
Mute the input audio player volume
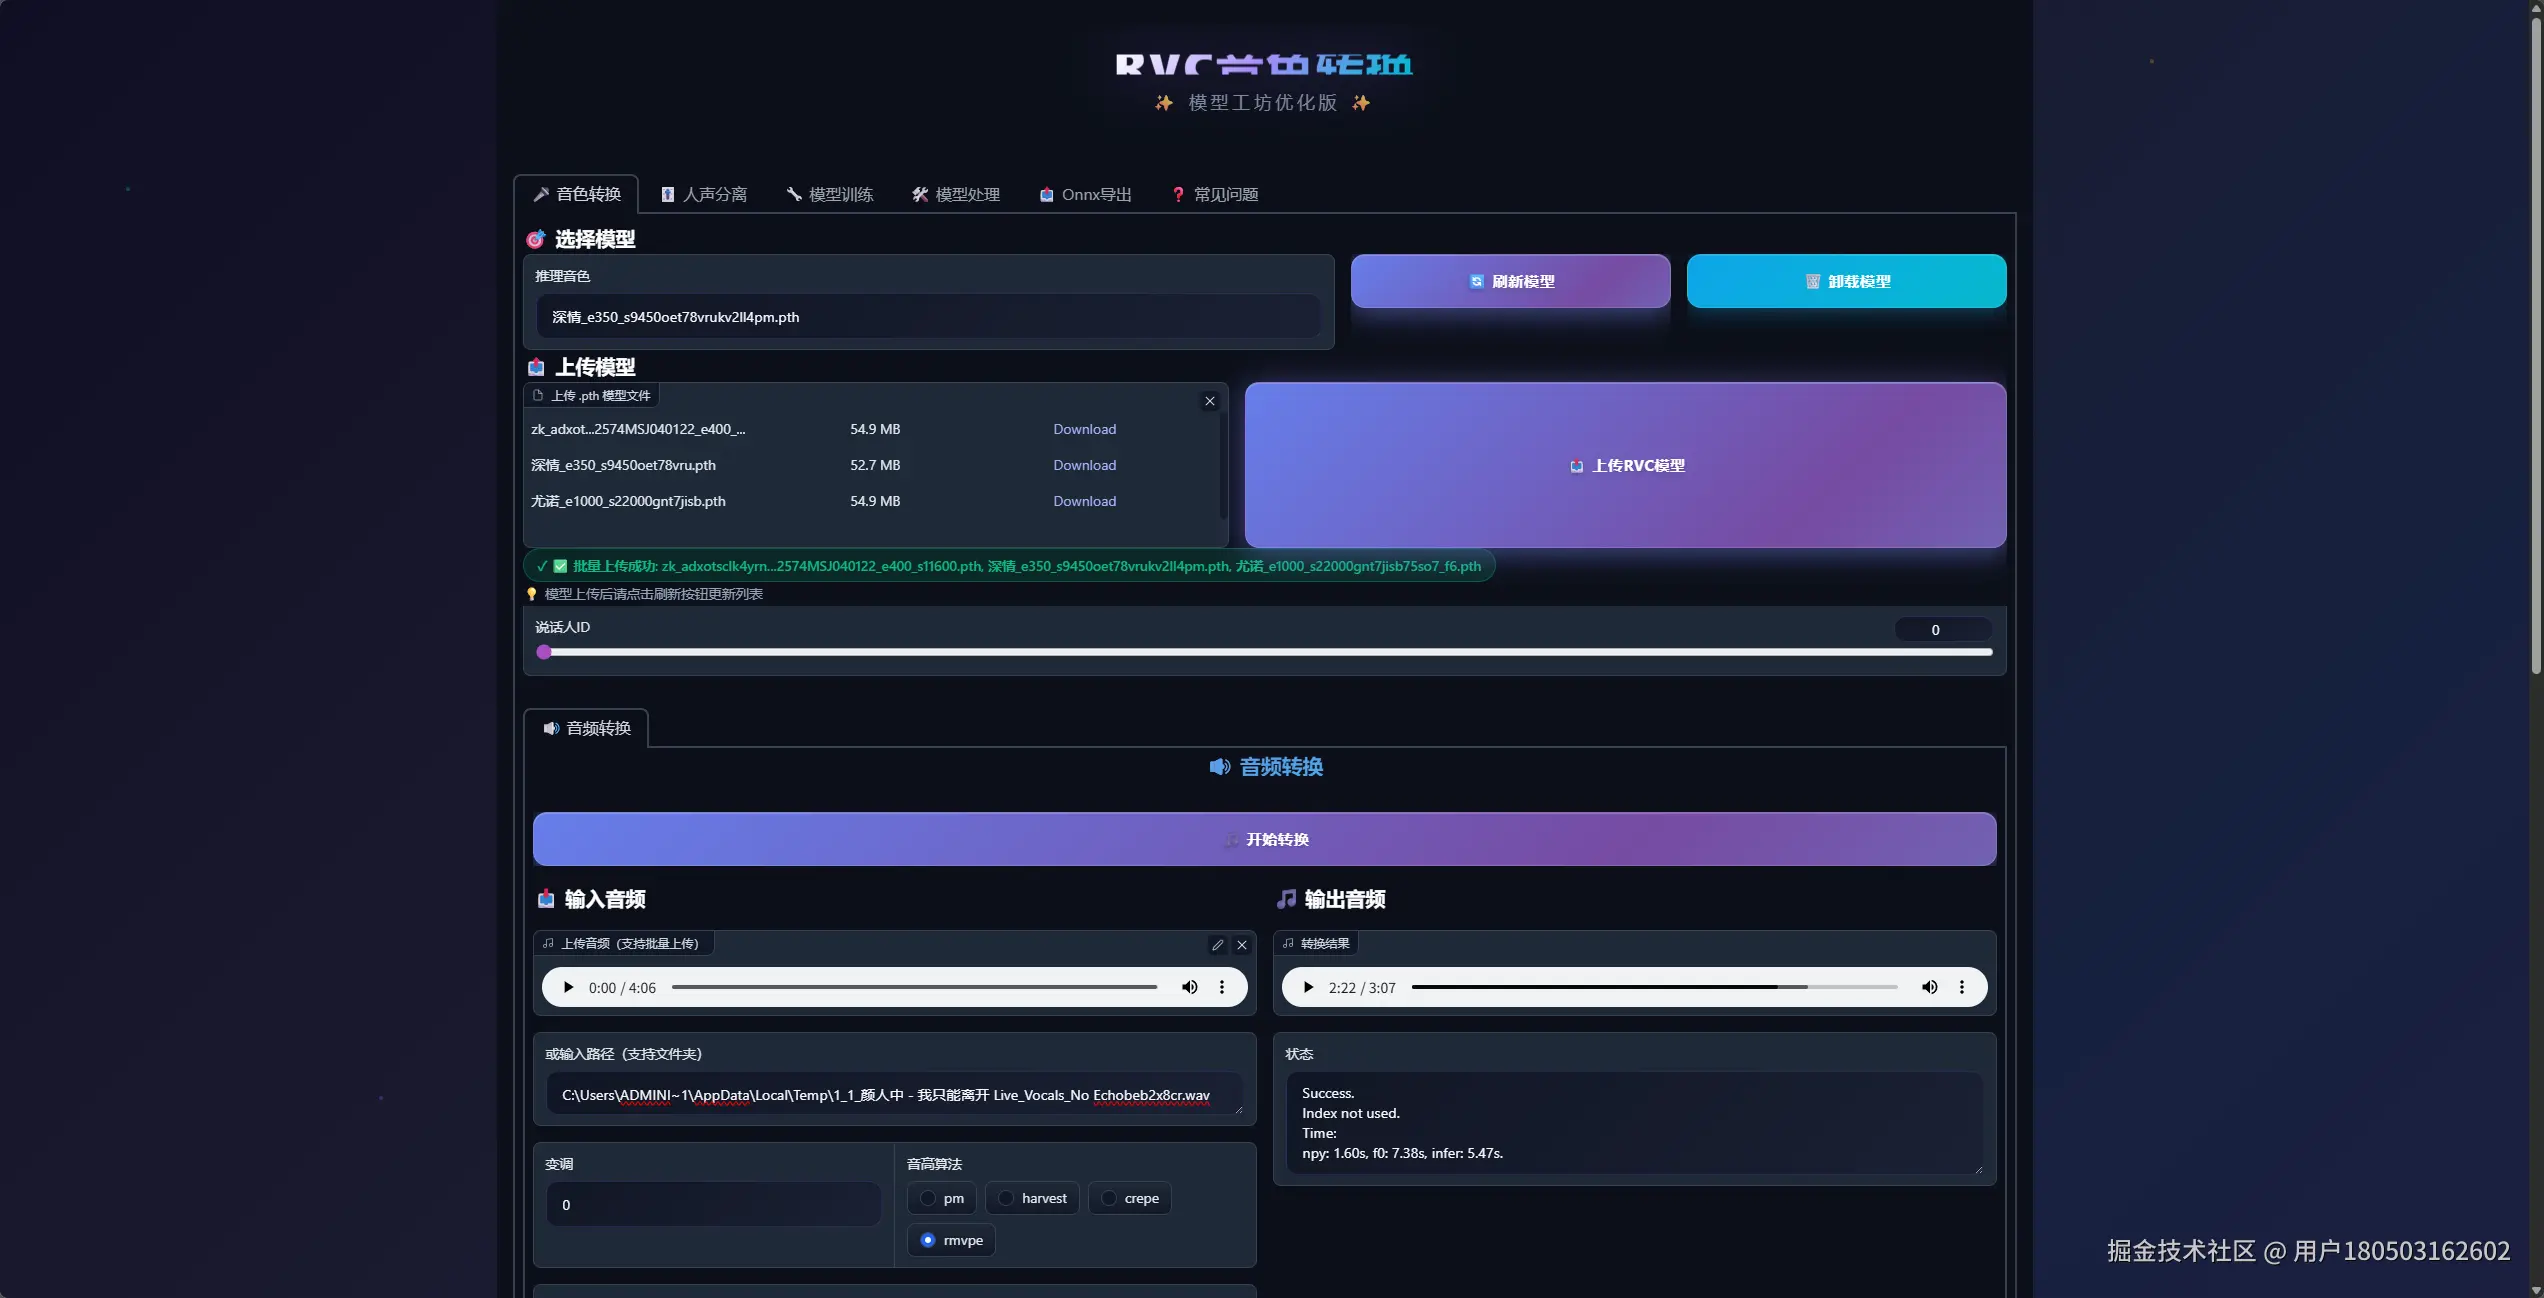[x=1189, y=987]
